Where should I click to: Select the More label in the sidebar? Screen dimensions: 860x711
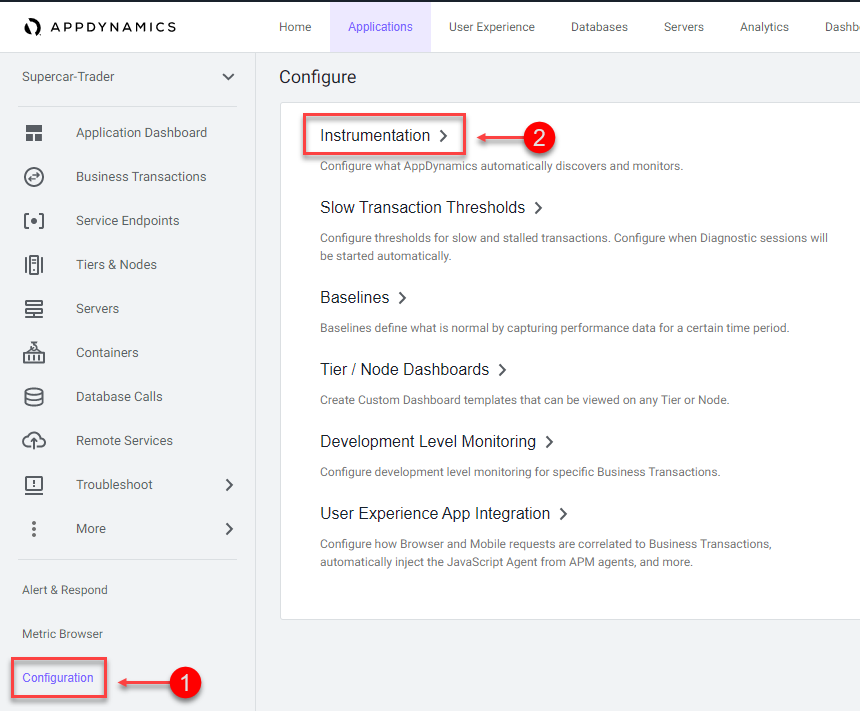[91, 528]
